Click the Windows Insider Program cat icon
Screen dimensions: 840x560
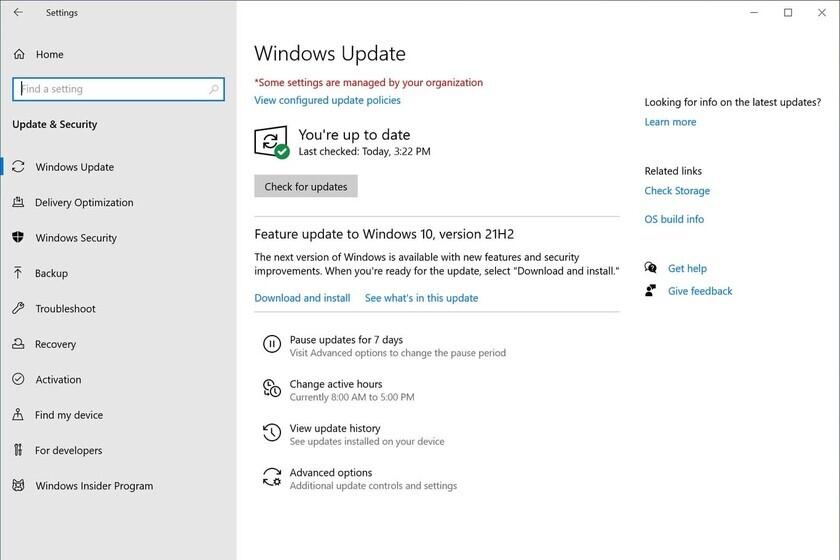point(18,486)
